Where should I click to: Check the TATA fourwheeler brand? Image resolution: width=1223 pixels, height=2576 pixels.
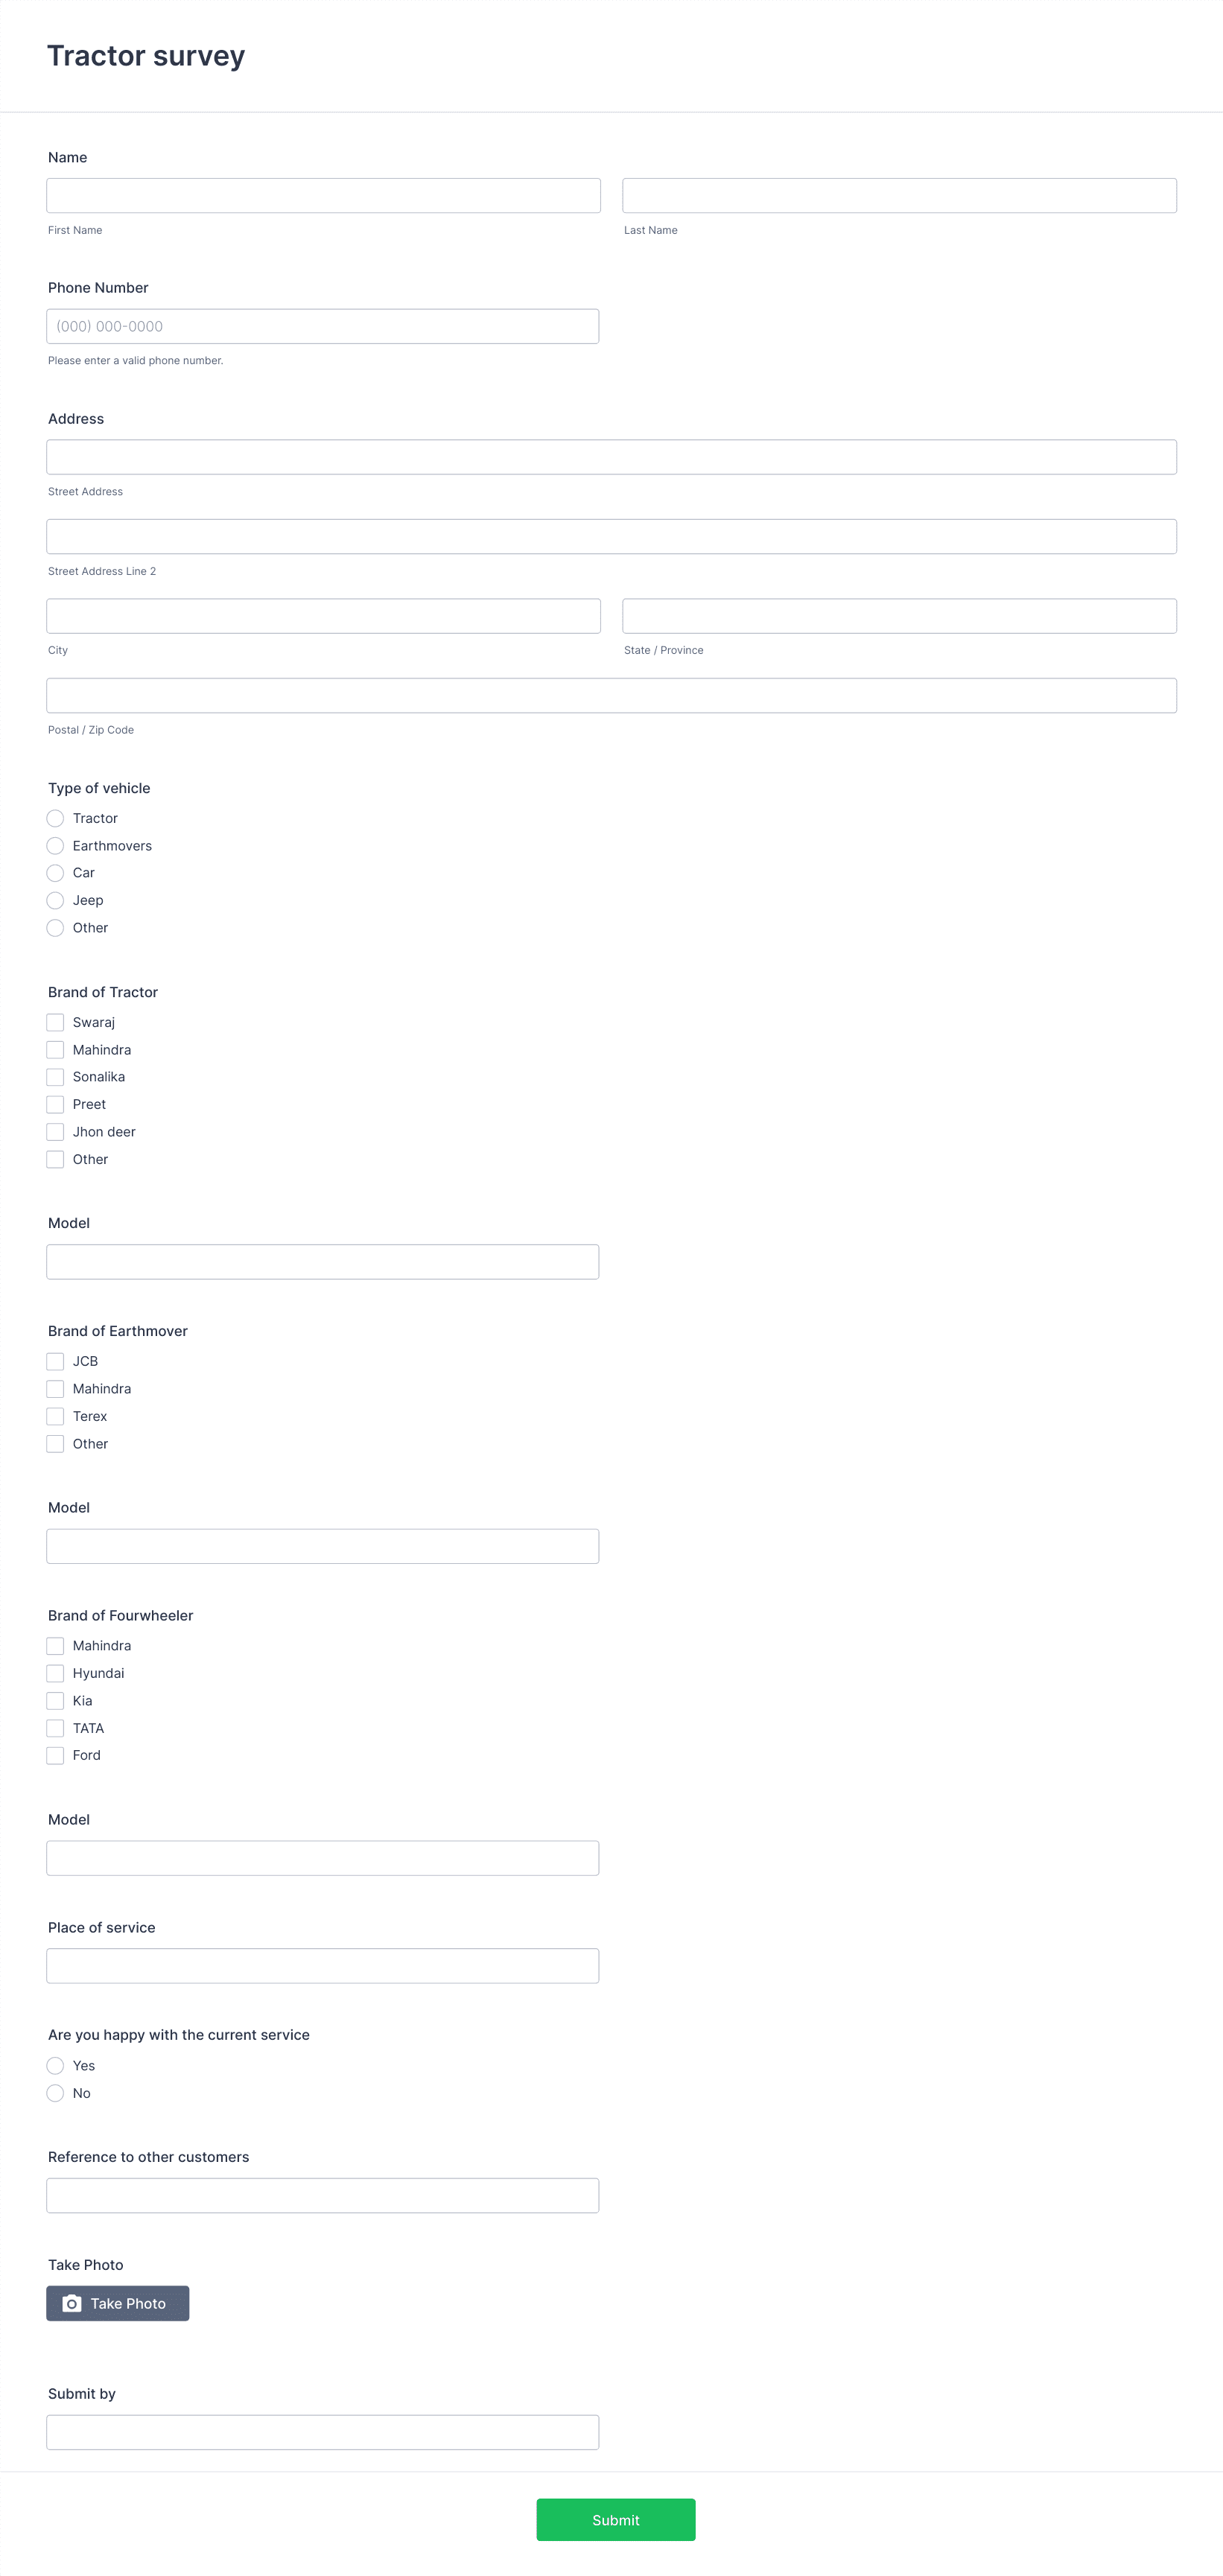click(x=55, y=1728)
